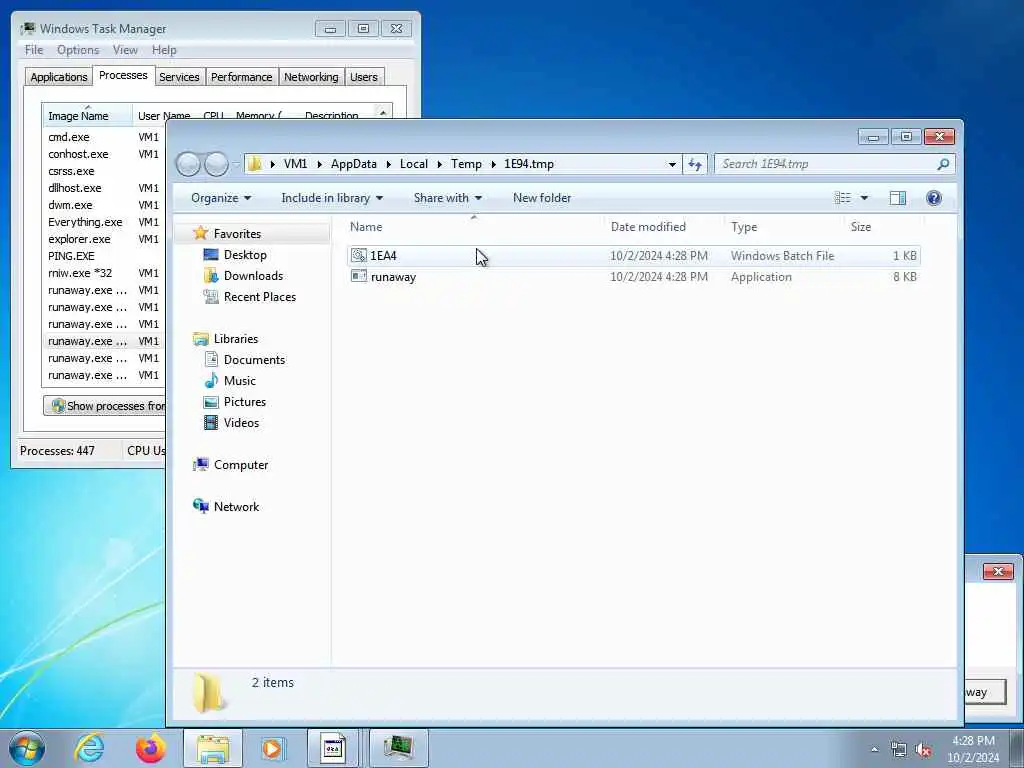The image size is (1024, 768).
Task: Open Explorer help icon
Action: (934, 198)
